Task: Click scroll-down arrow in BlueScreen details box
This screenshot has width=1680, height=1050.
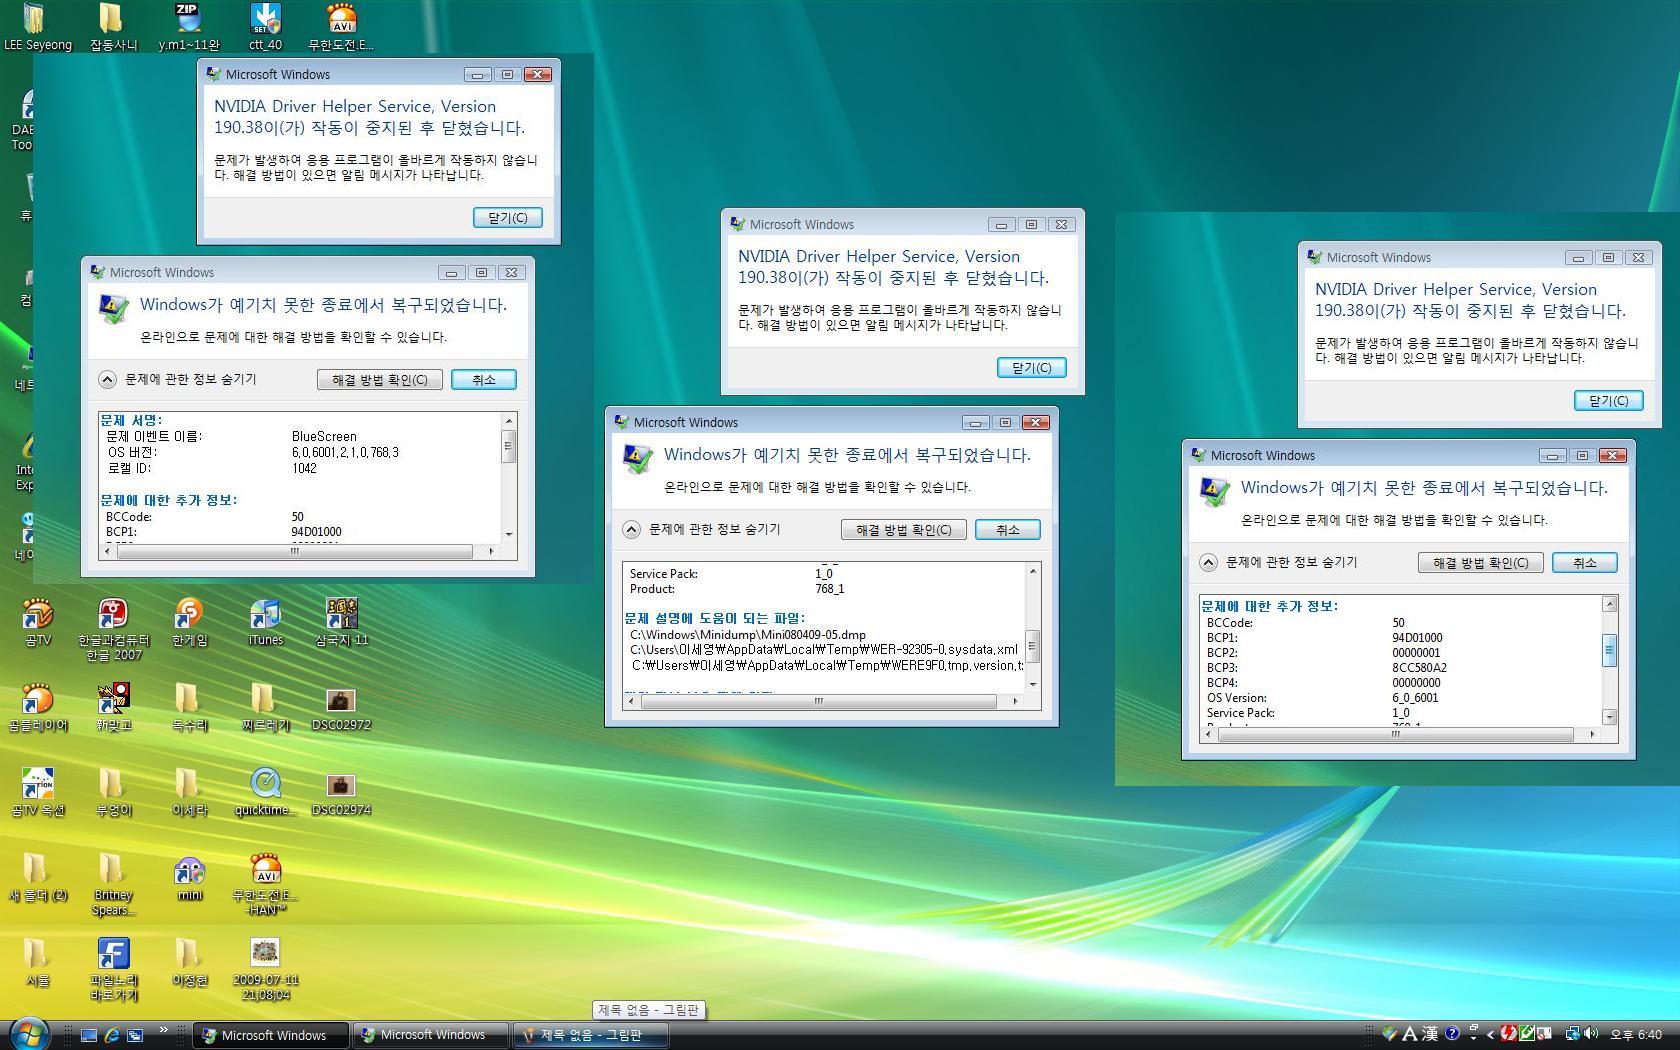Action: click(509, 535)
